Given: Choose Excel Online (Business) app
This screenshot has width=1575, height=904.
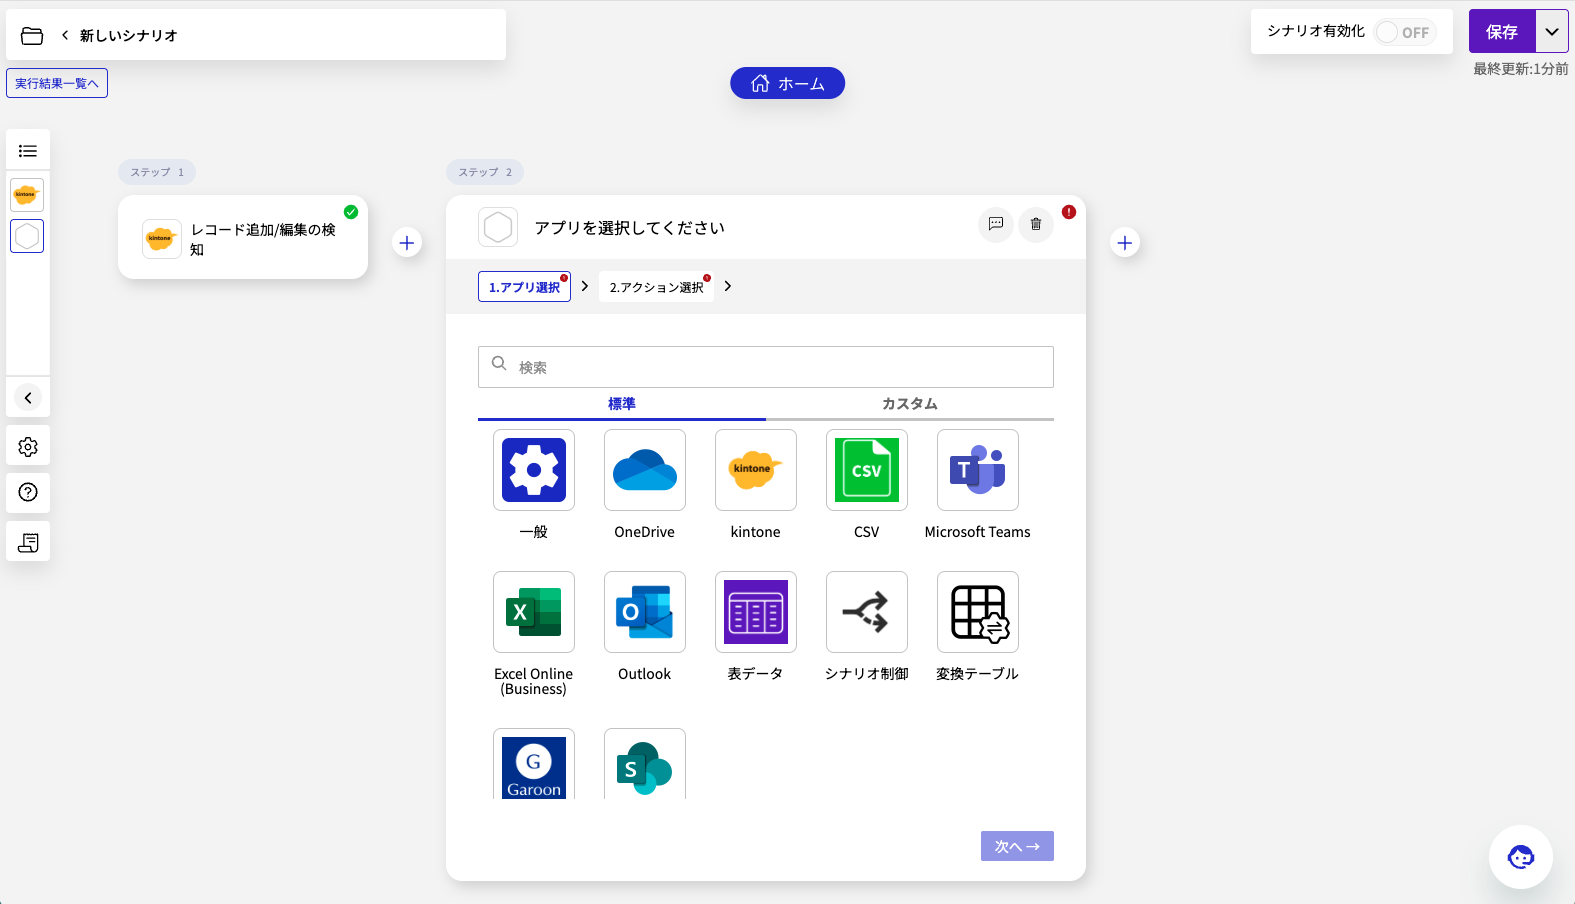Looking at the screenshot, I should [x=533, y=612].
